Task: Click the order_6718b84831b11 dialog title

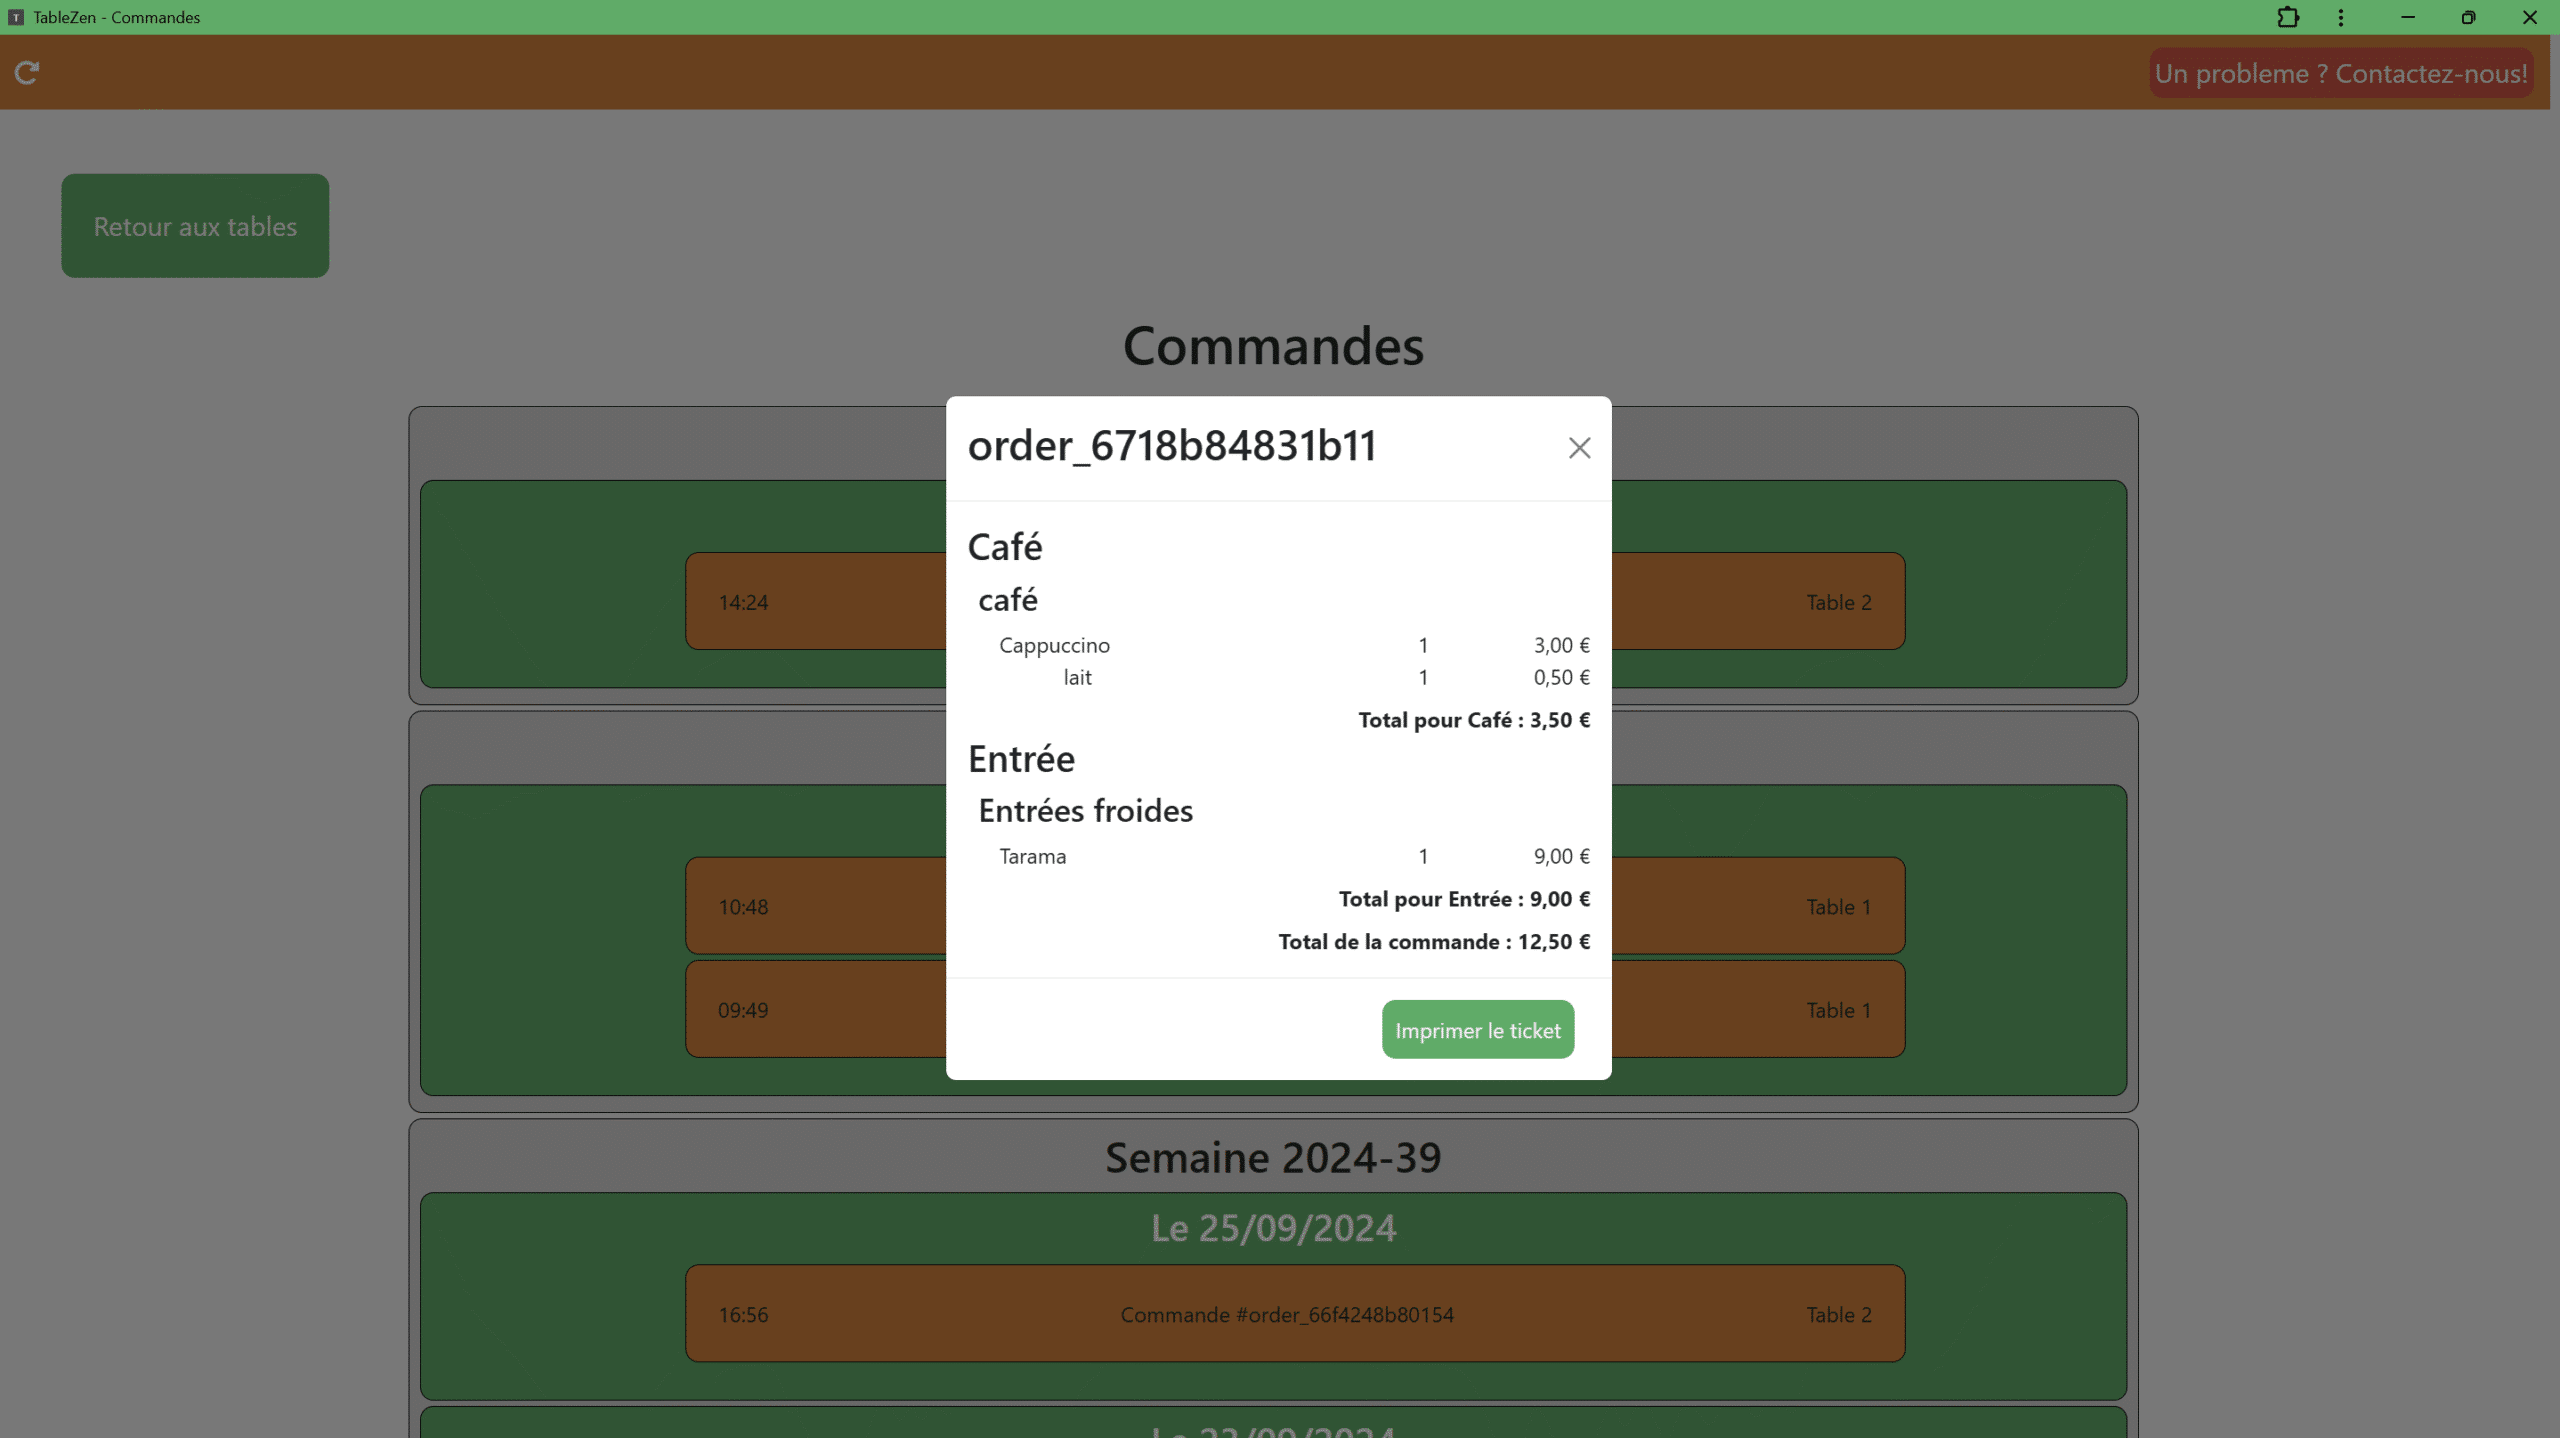Action: pyautogui.click(x=1172, y=446)
